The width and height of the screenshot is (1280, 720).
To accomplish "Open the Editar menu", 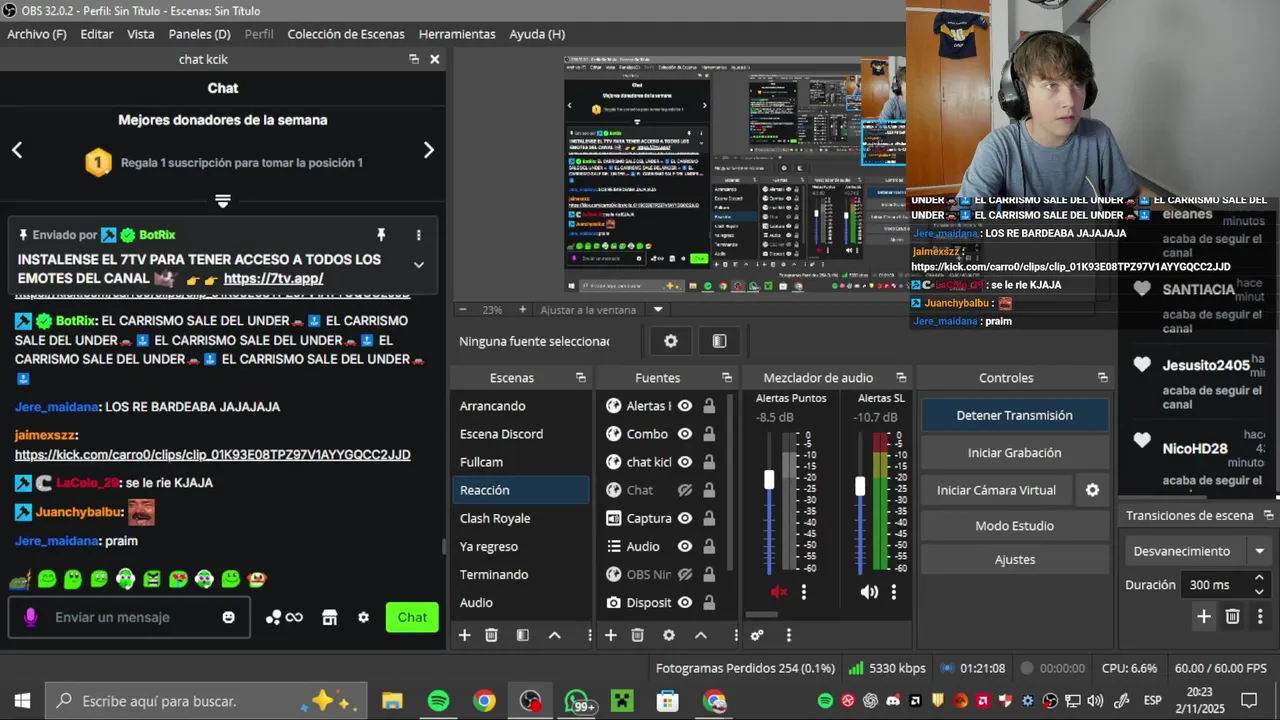I will 97,34.
